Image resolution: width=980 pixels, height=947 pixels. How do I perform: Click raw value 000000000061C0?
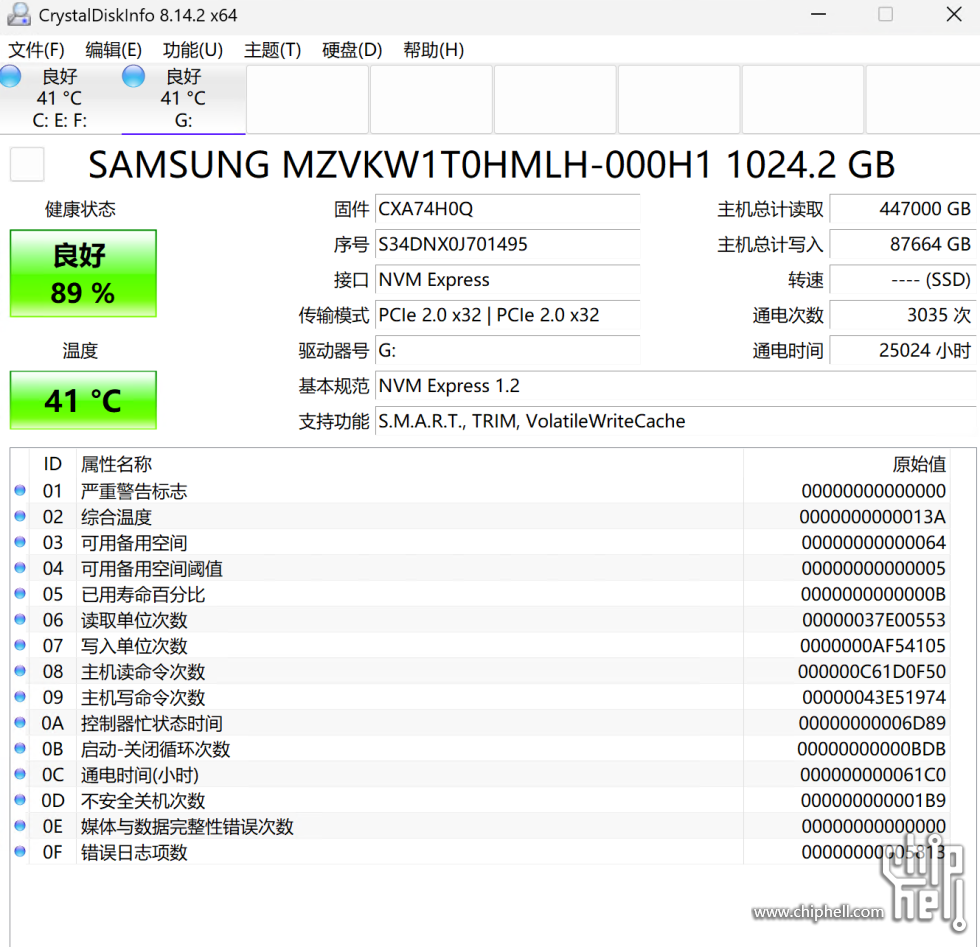pyautogui.click(x=872, y=775)
